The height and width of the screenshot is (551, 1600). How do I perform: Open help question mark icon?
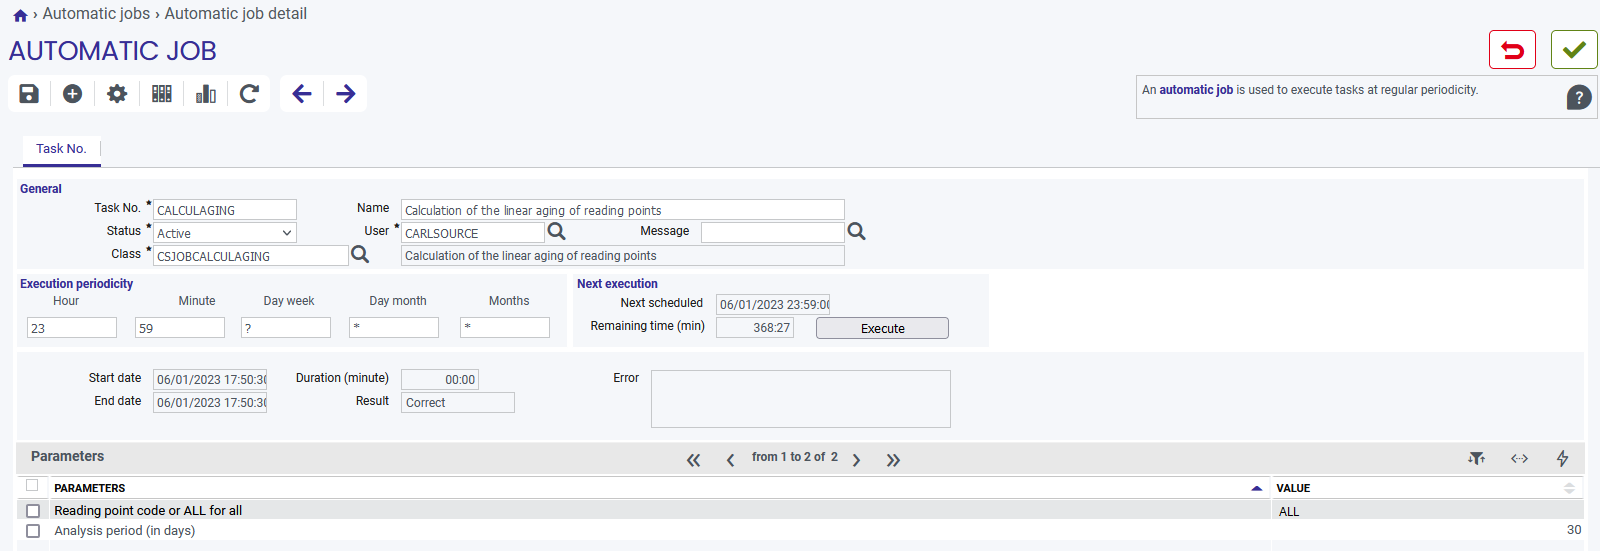pos(1579,97)
